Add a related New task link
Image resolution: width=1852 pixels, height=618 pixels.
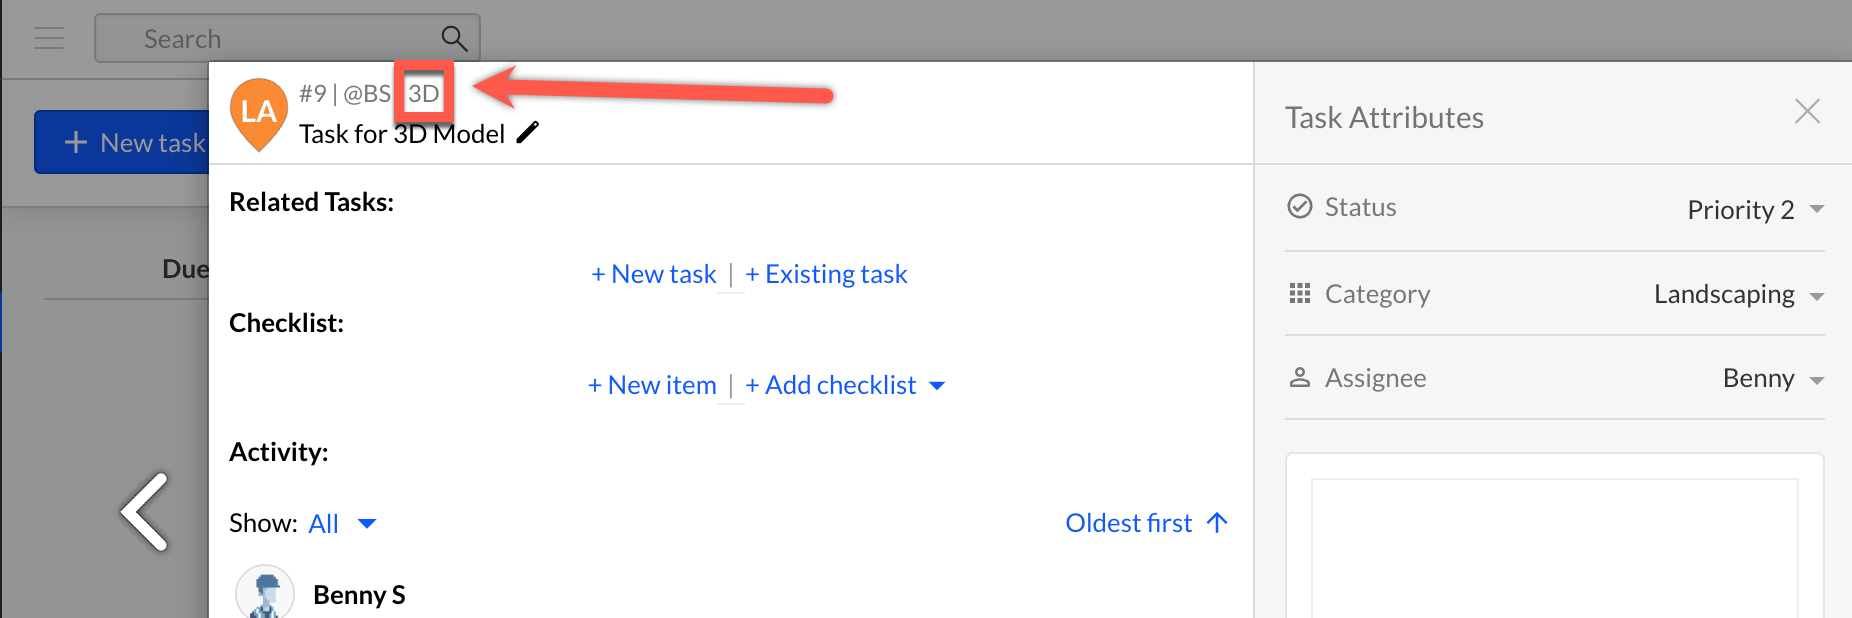tap(654, 274)
